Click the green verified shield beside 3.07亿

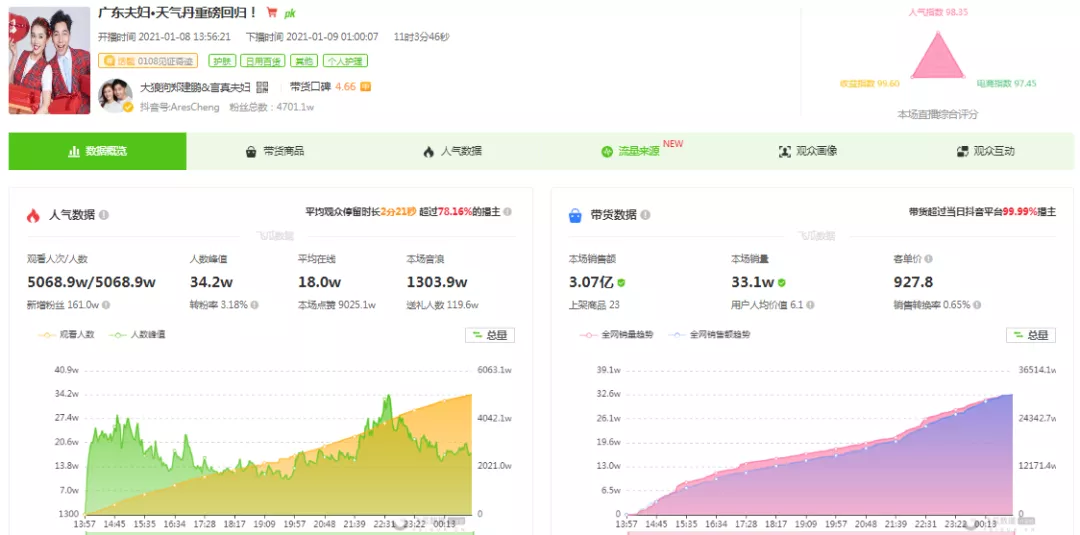[x=621, y=283]
